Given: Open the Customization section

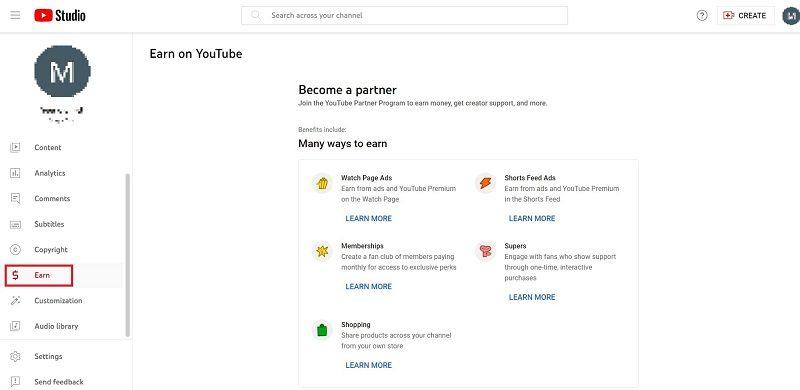Looking at the screenshot, I should pos(58,301).
